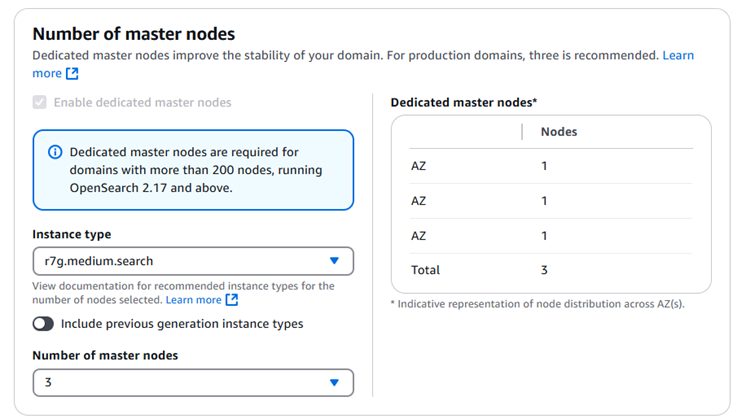The width and height of the screenshot is (746, 420).
Task: Click the external link icon after top Learn more
Action: (x=72, y=74)
